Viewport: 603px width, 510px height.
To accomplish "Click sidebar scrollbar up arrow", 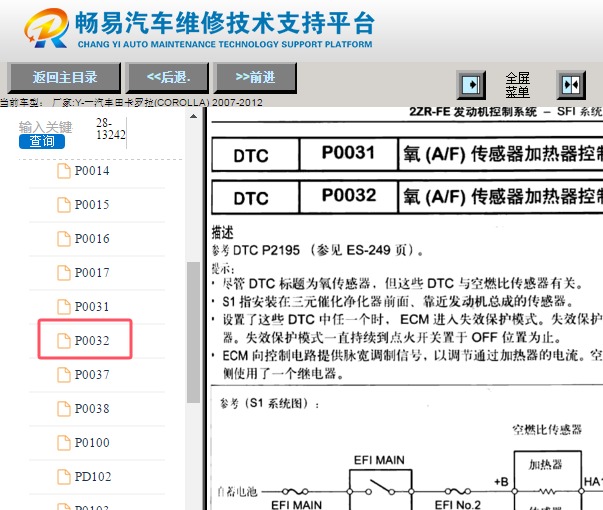I will pos(193,116).
